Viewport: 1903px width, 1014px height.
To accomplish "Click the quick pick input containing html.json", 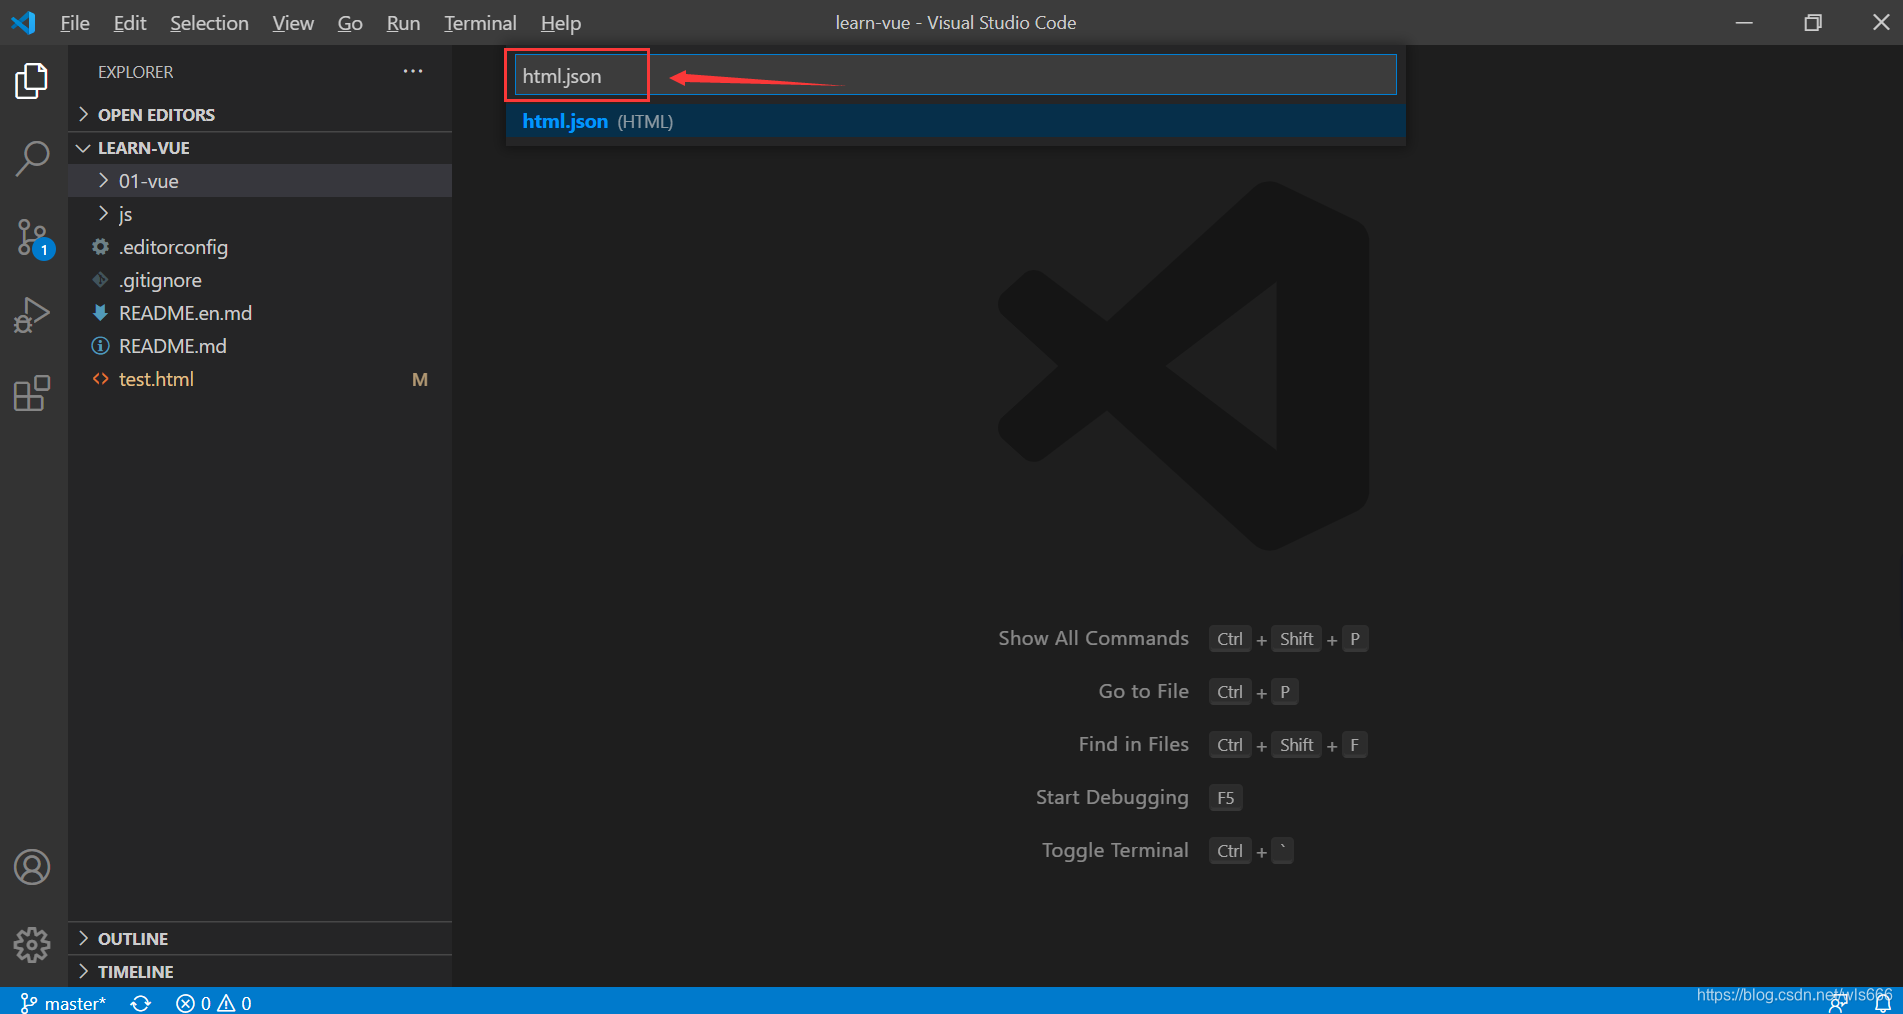I will pyautogui.click(x=955, y=75).
